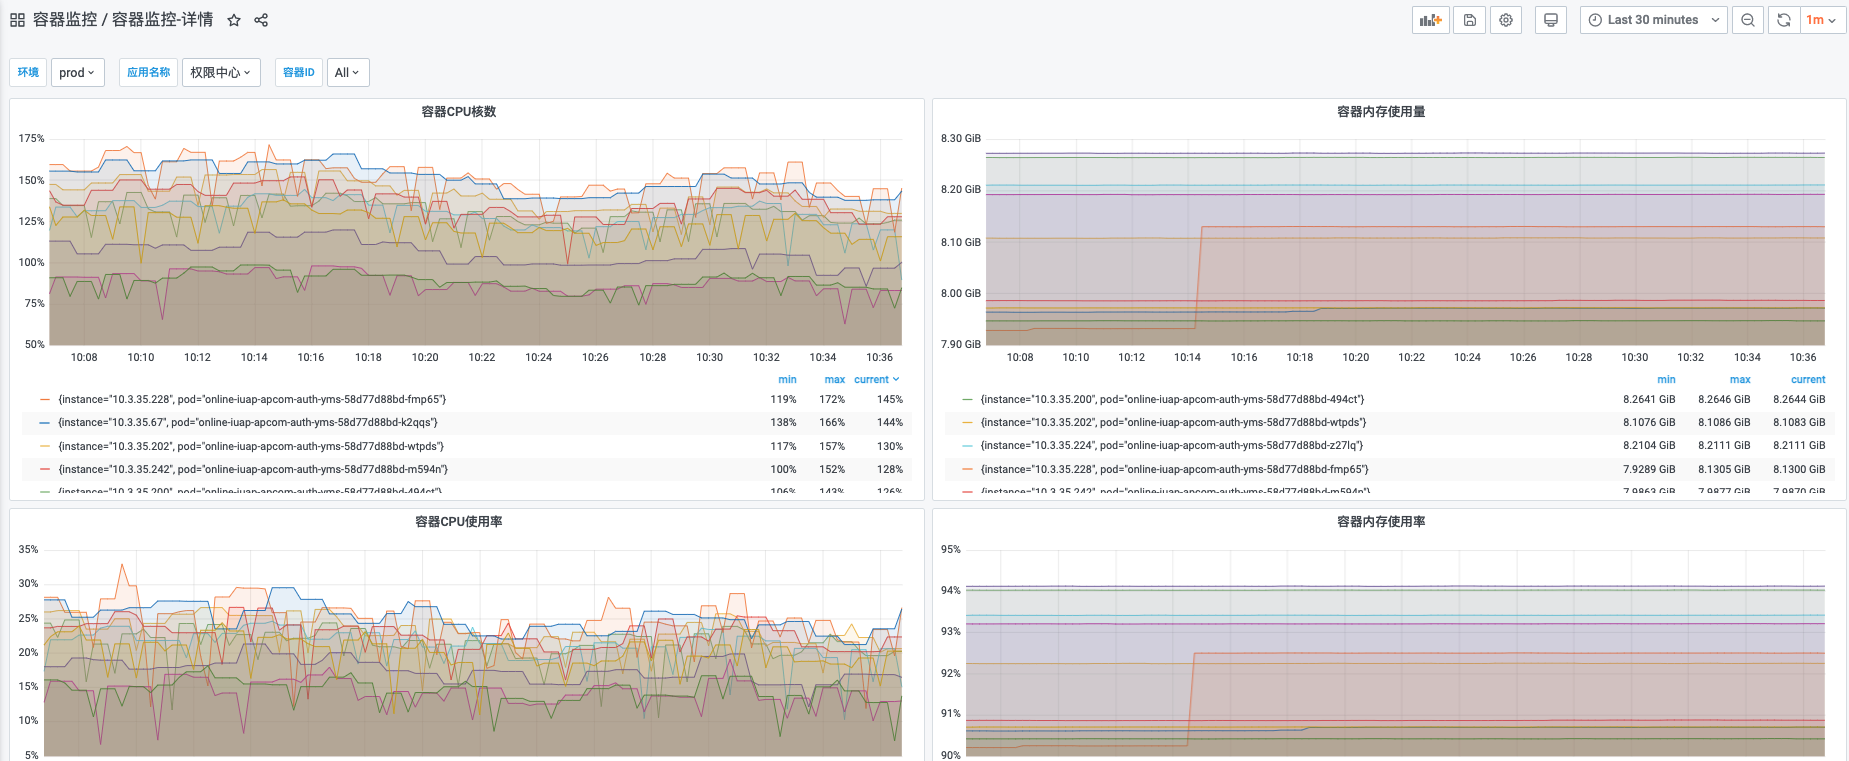The height and width of the screenshot is (761, 1849).
Task: Click the 494ct memory legend color swatch
Action: click(967, 400)
